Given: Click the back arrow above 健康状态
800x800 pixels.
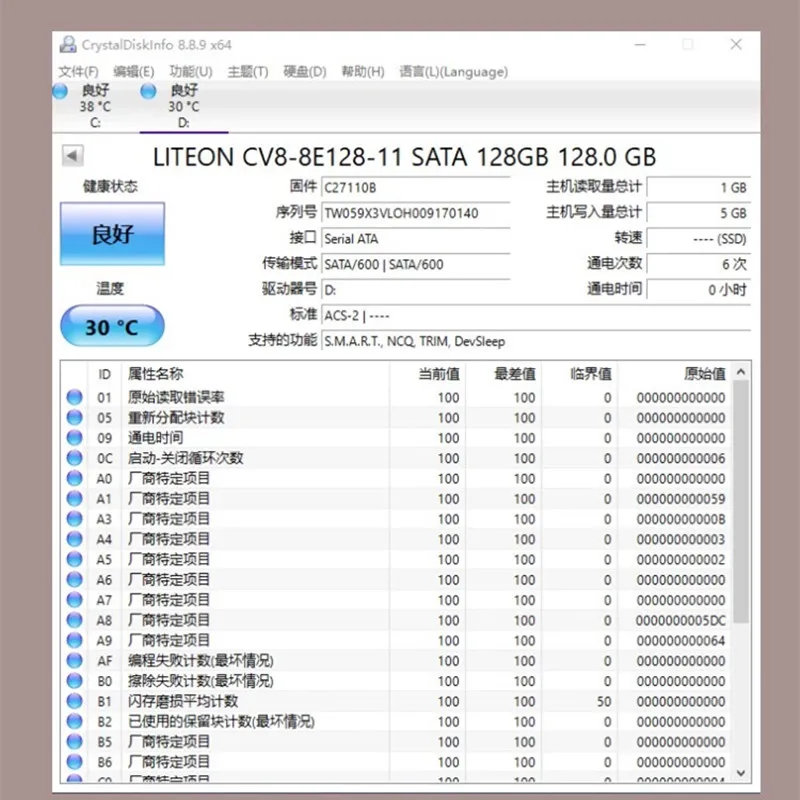Looking at the screenshot, I should coord(72,156).
